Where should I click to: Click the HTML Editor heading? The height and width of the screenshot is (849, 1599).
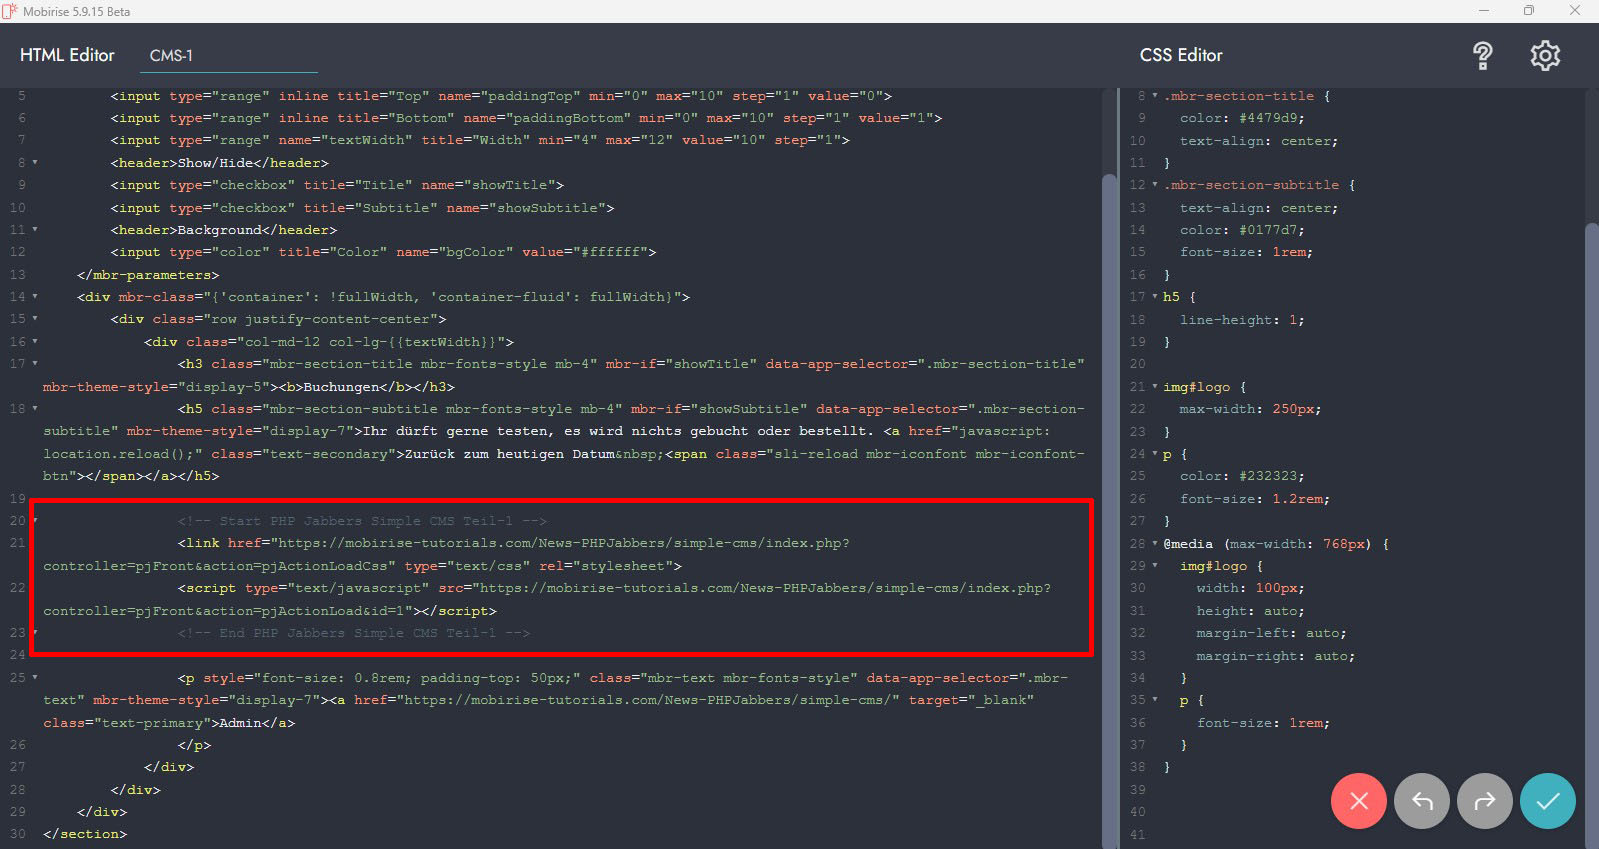click(67, 55)
